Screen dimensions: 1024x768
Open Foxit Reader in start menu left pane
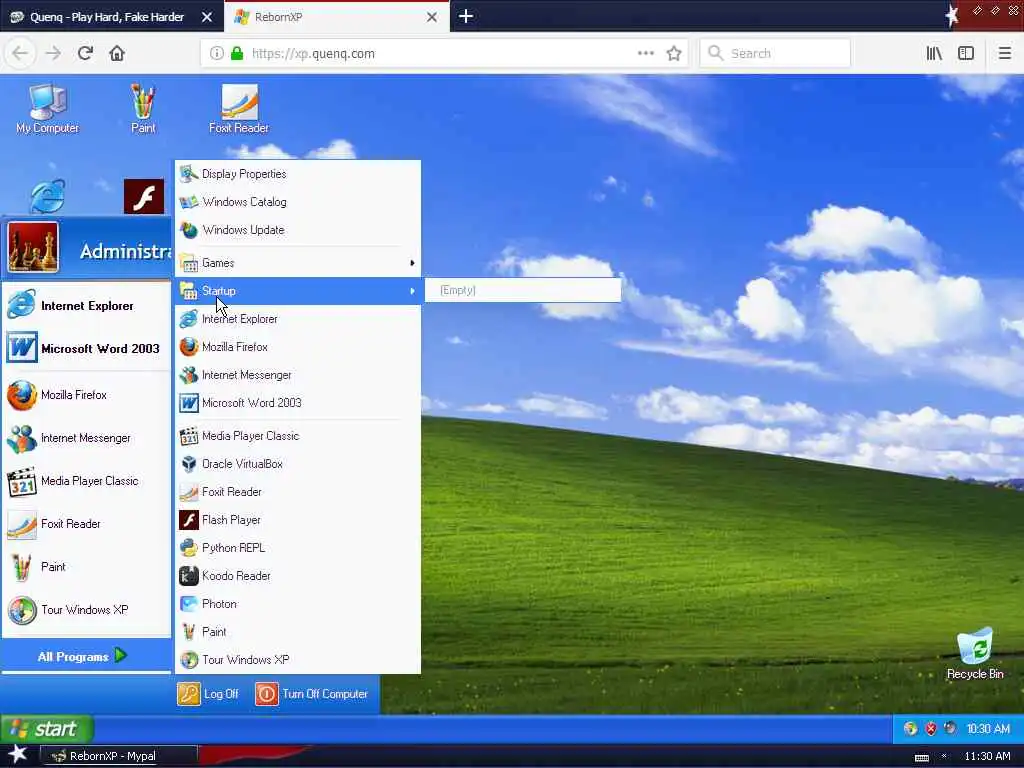coord(86,524)
